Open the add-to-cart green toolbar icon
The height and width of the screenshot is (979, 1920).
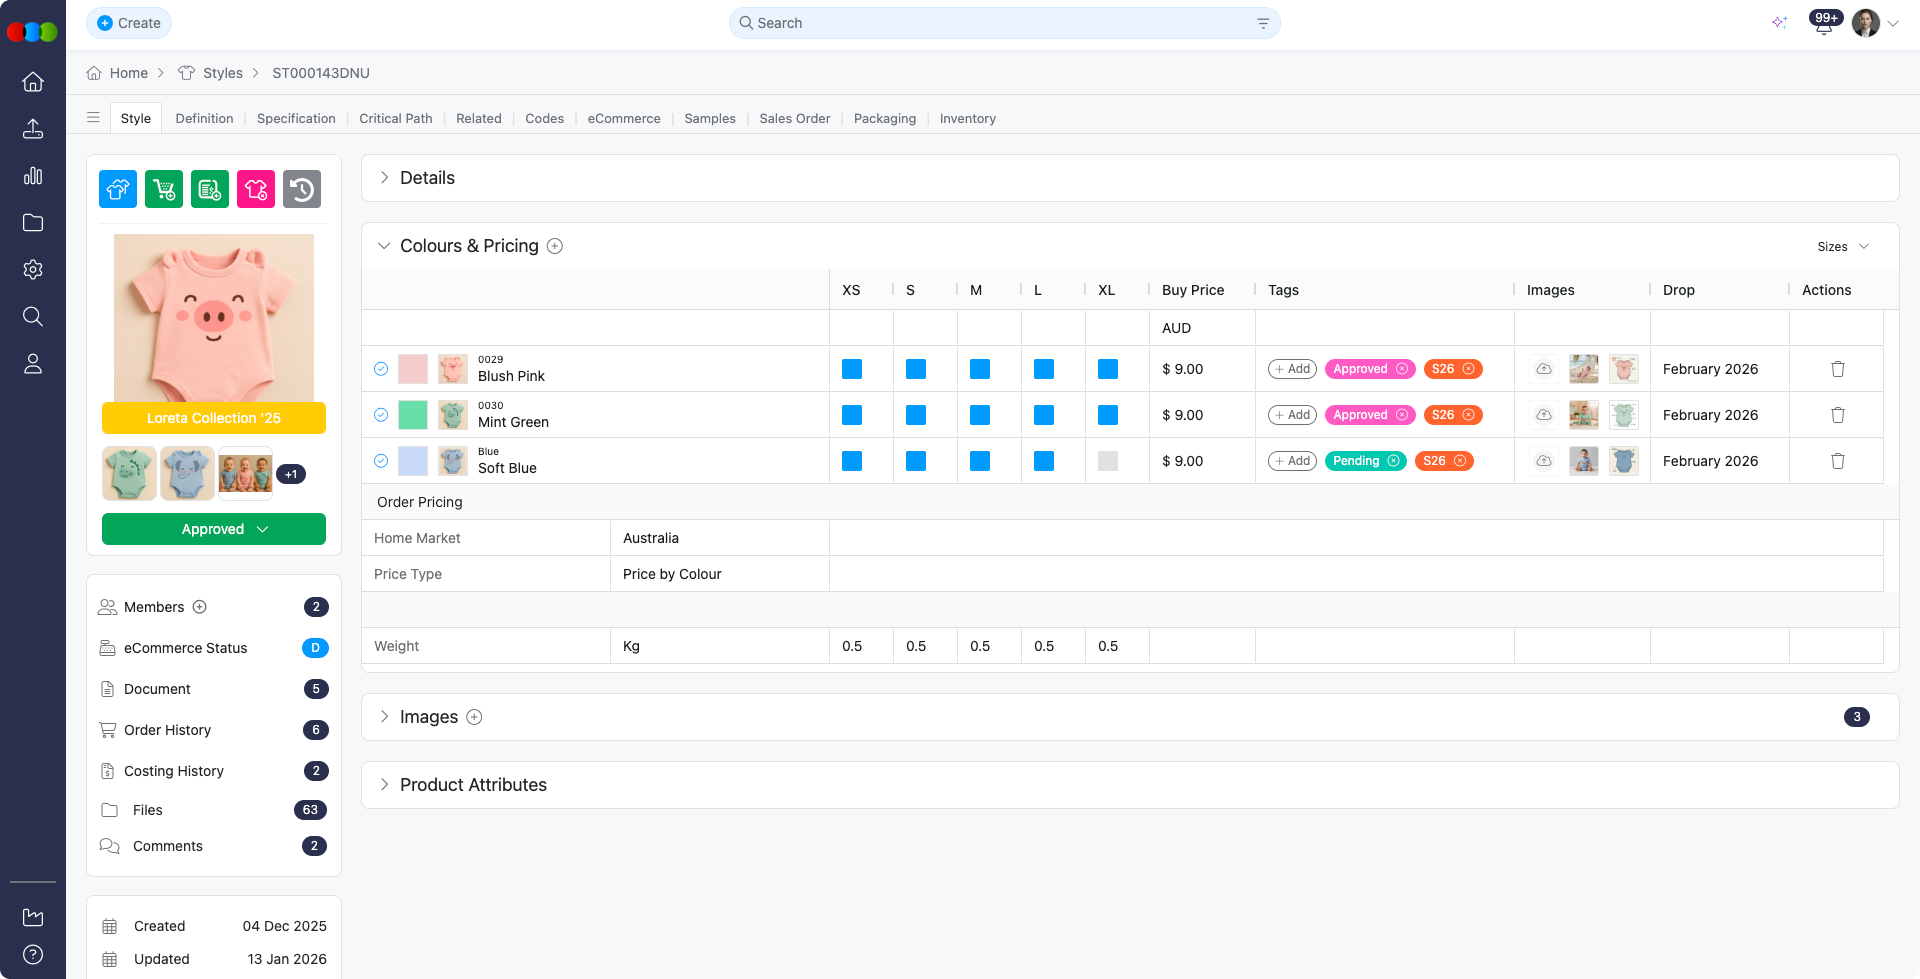(163, 189)
